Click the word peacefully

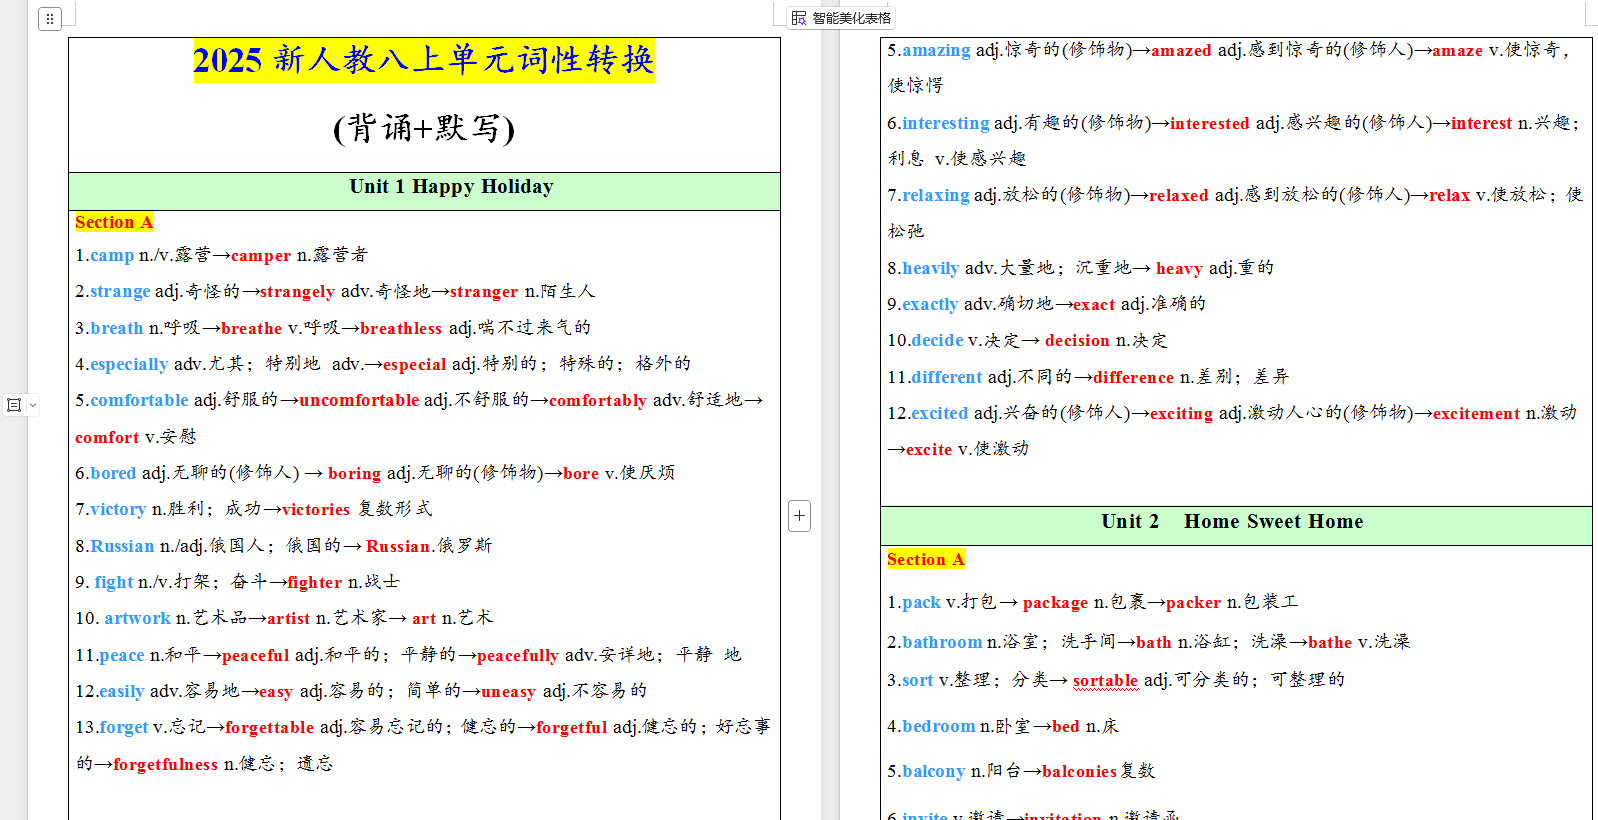coord(518,656)
